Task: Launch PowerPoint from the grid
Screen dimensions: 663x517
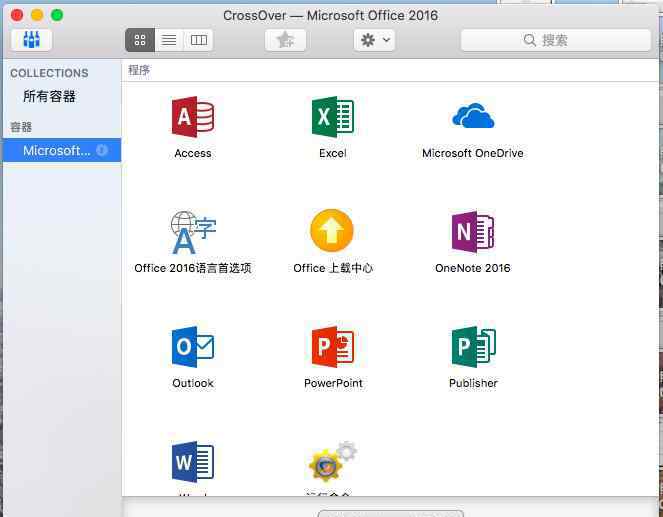Action: [x=333, y=347]
